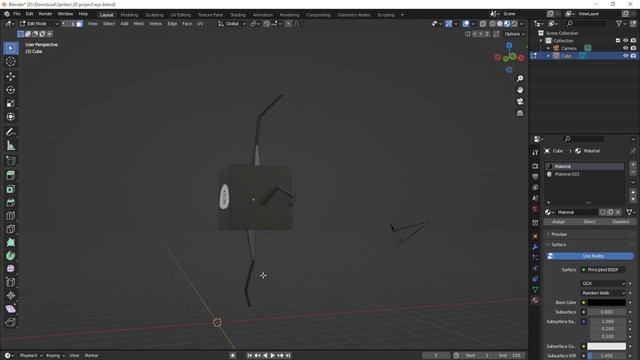Click the timeline play button
The image size is (640, 360).
(x=273, y=356)
